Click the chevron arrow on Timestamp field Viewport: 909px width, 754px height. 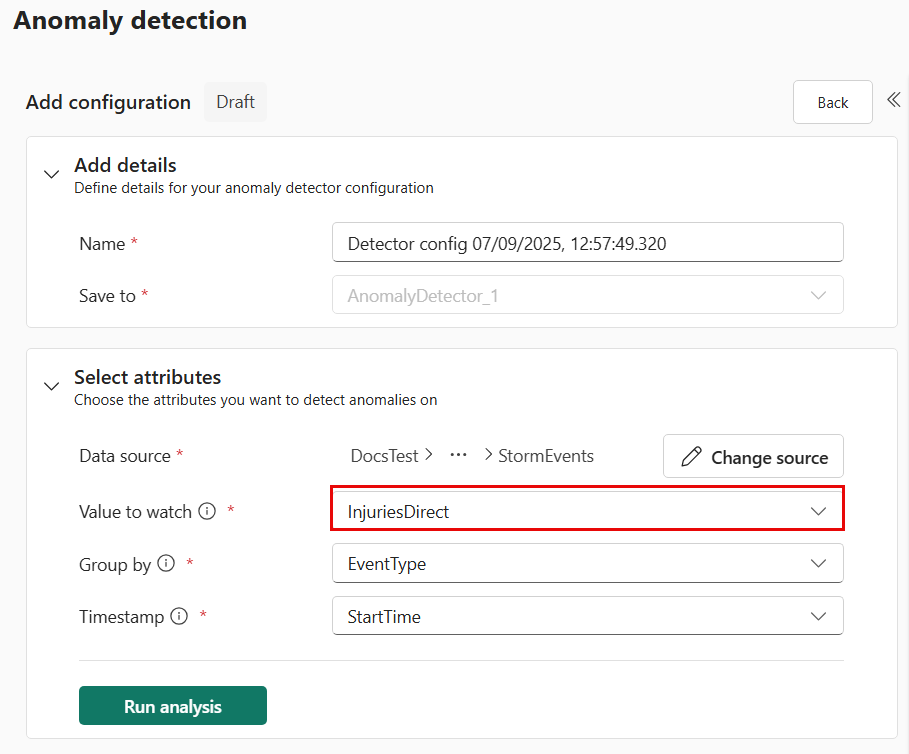(818, 616)
